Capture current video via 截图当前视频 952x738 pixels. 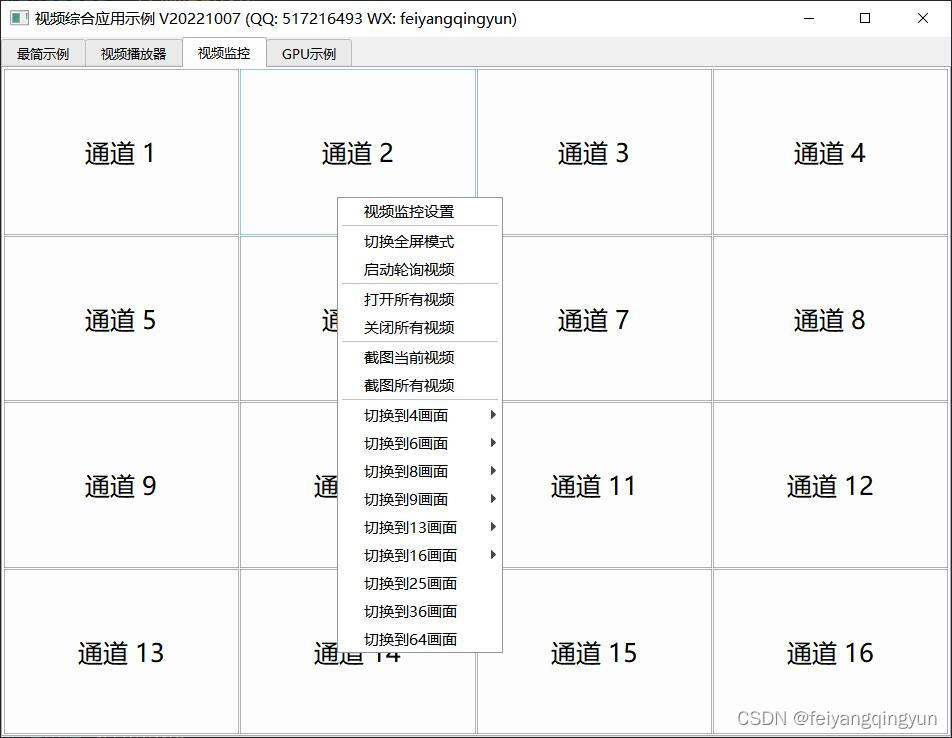(x=407, y=357)
